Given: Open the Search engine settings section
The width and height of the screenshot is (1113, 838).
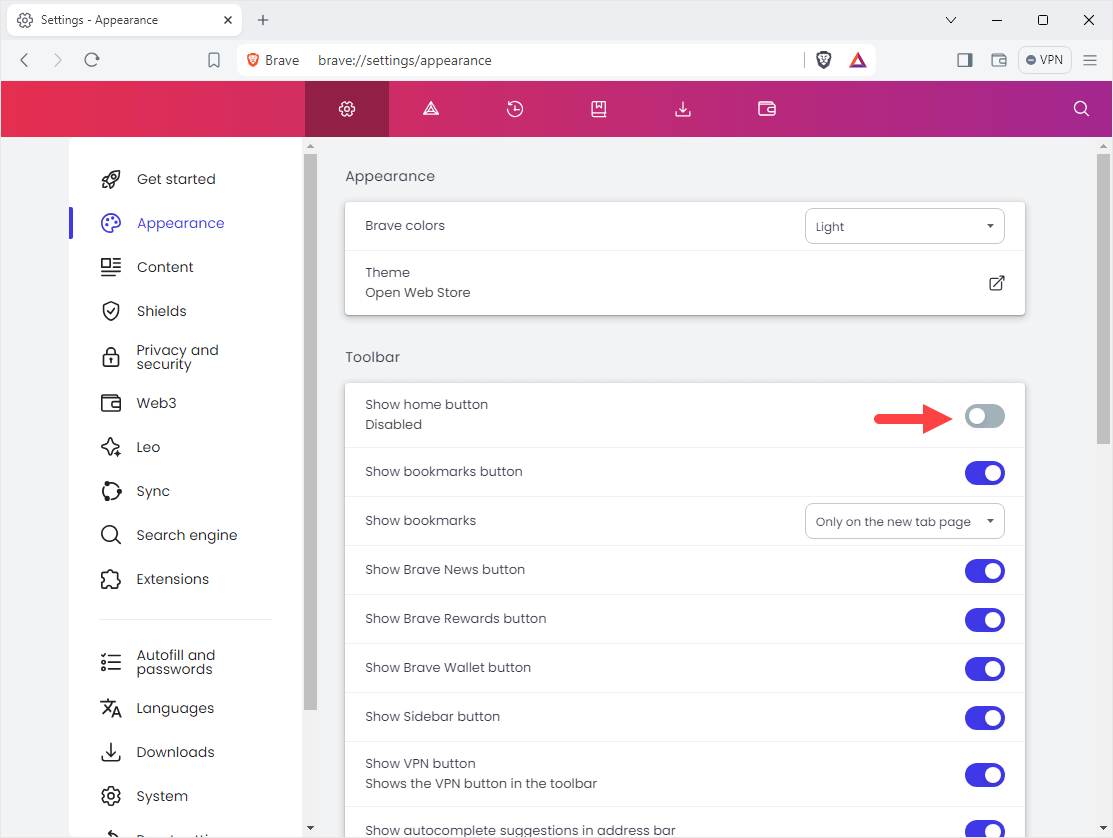Looking at the screenshot, I should pyautogui.click(x=187, y=535).
